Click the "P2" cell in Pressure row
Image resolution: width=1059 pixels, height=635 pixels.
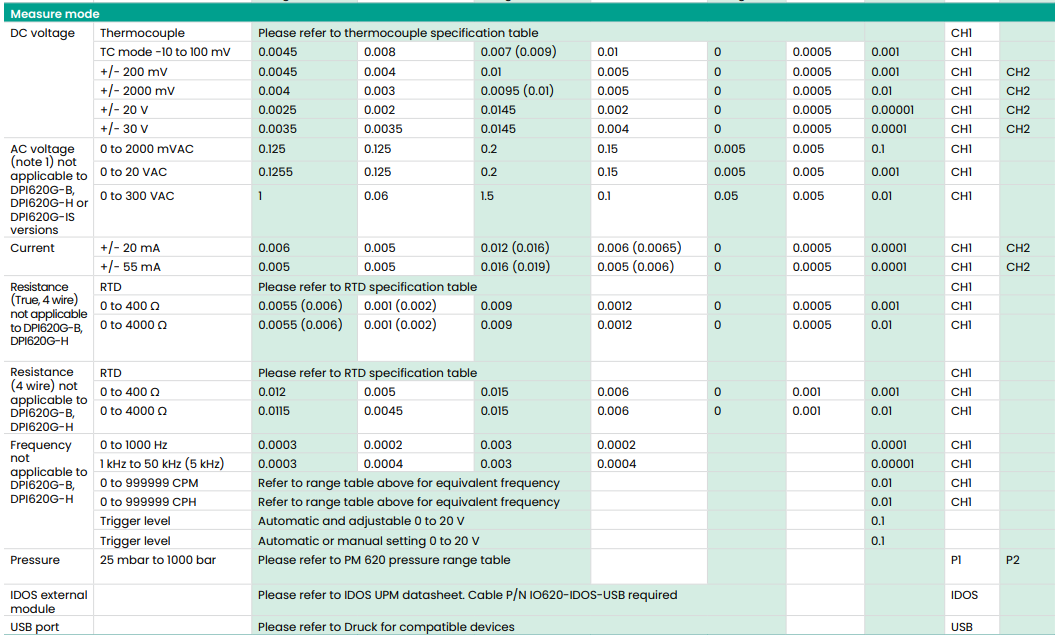[x=1012, y=560]
